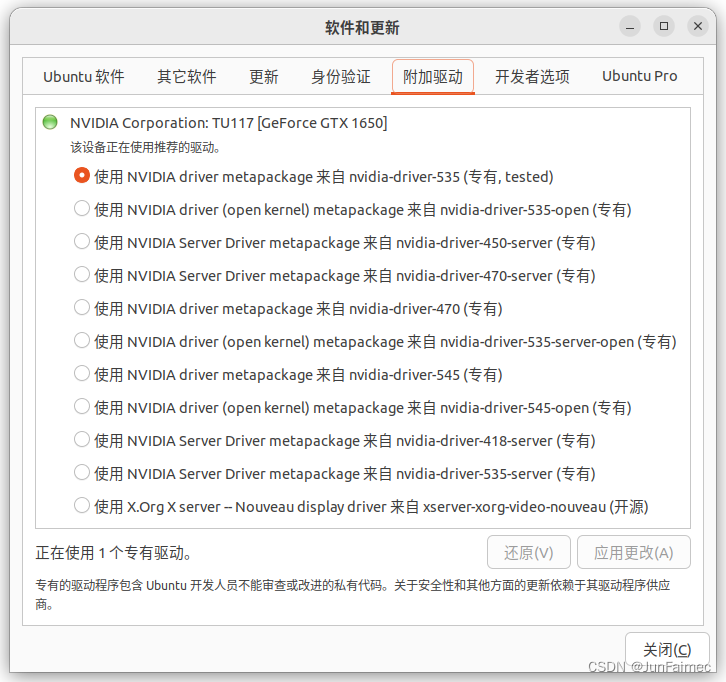The image size is (726, 682).
Task: Select nvidia-driver-535-server-open radio option
Action: point(82,340)
